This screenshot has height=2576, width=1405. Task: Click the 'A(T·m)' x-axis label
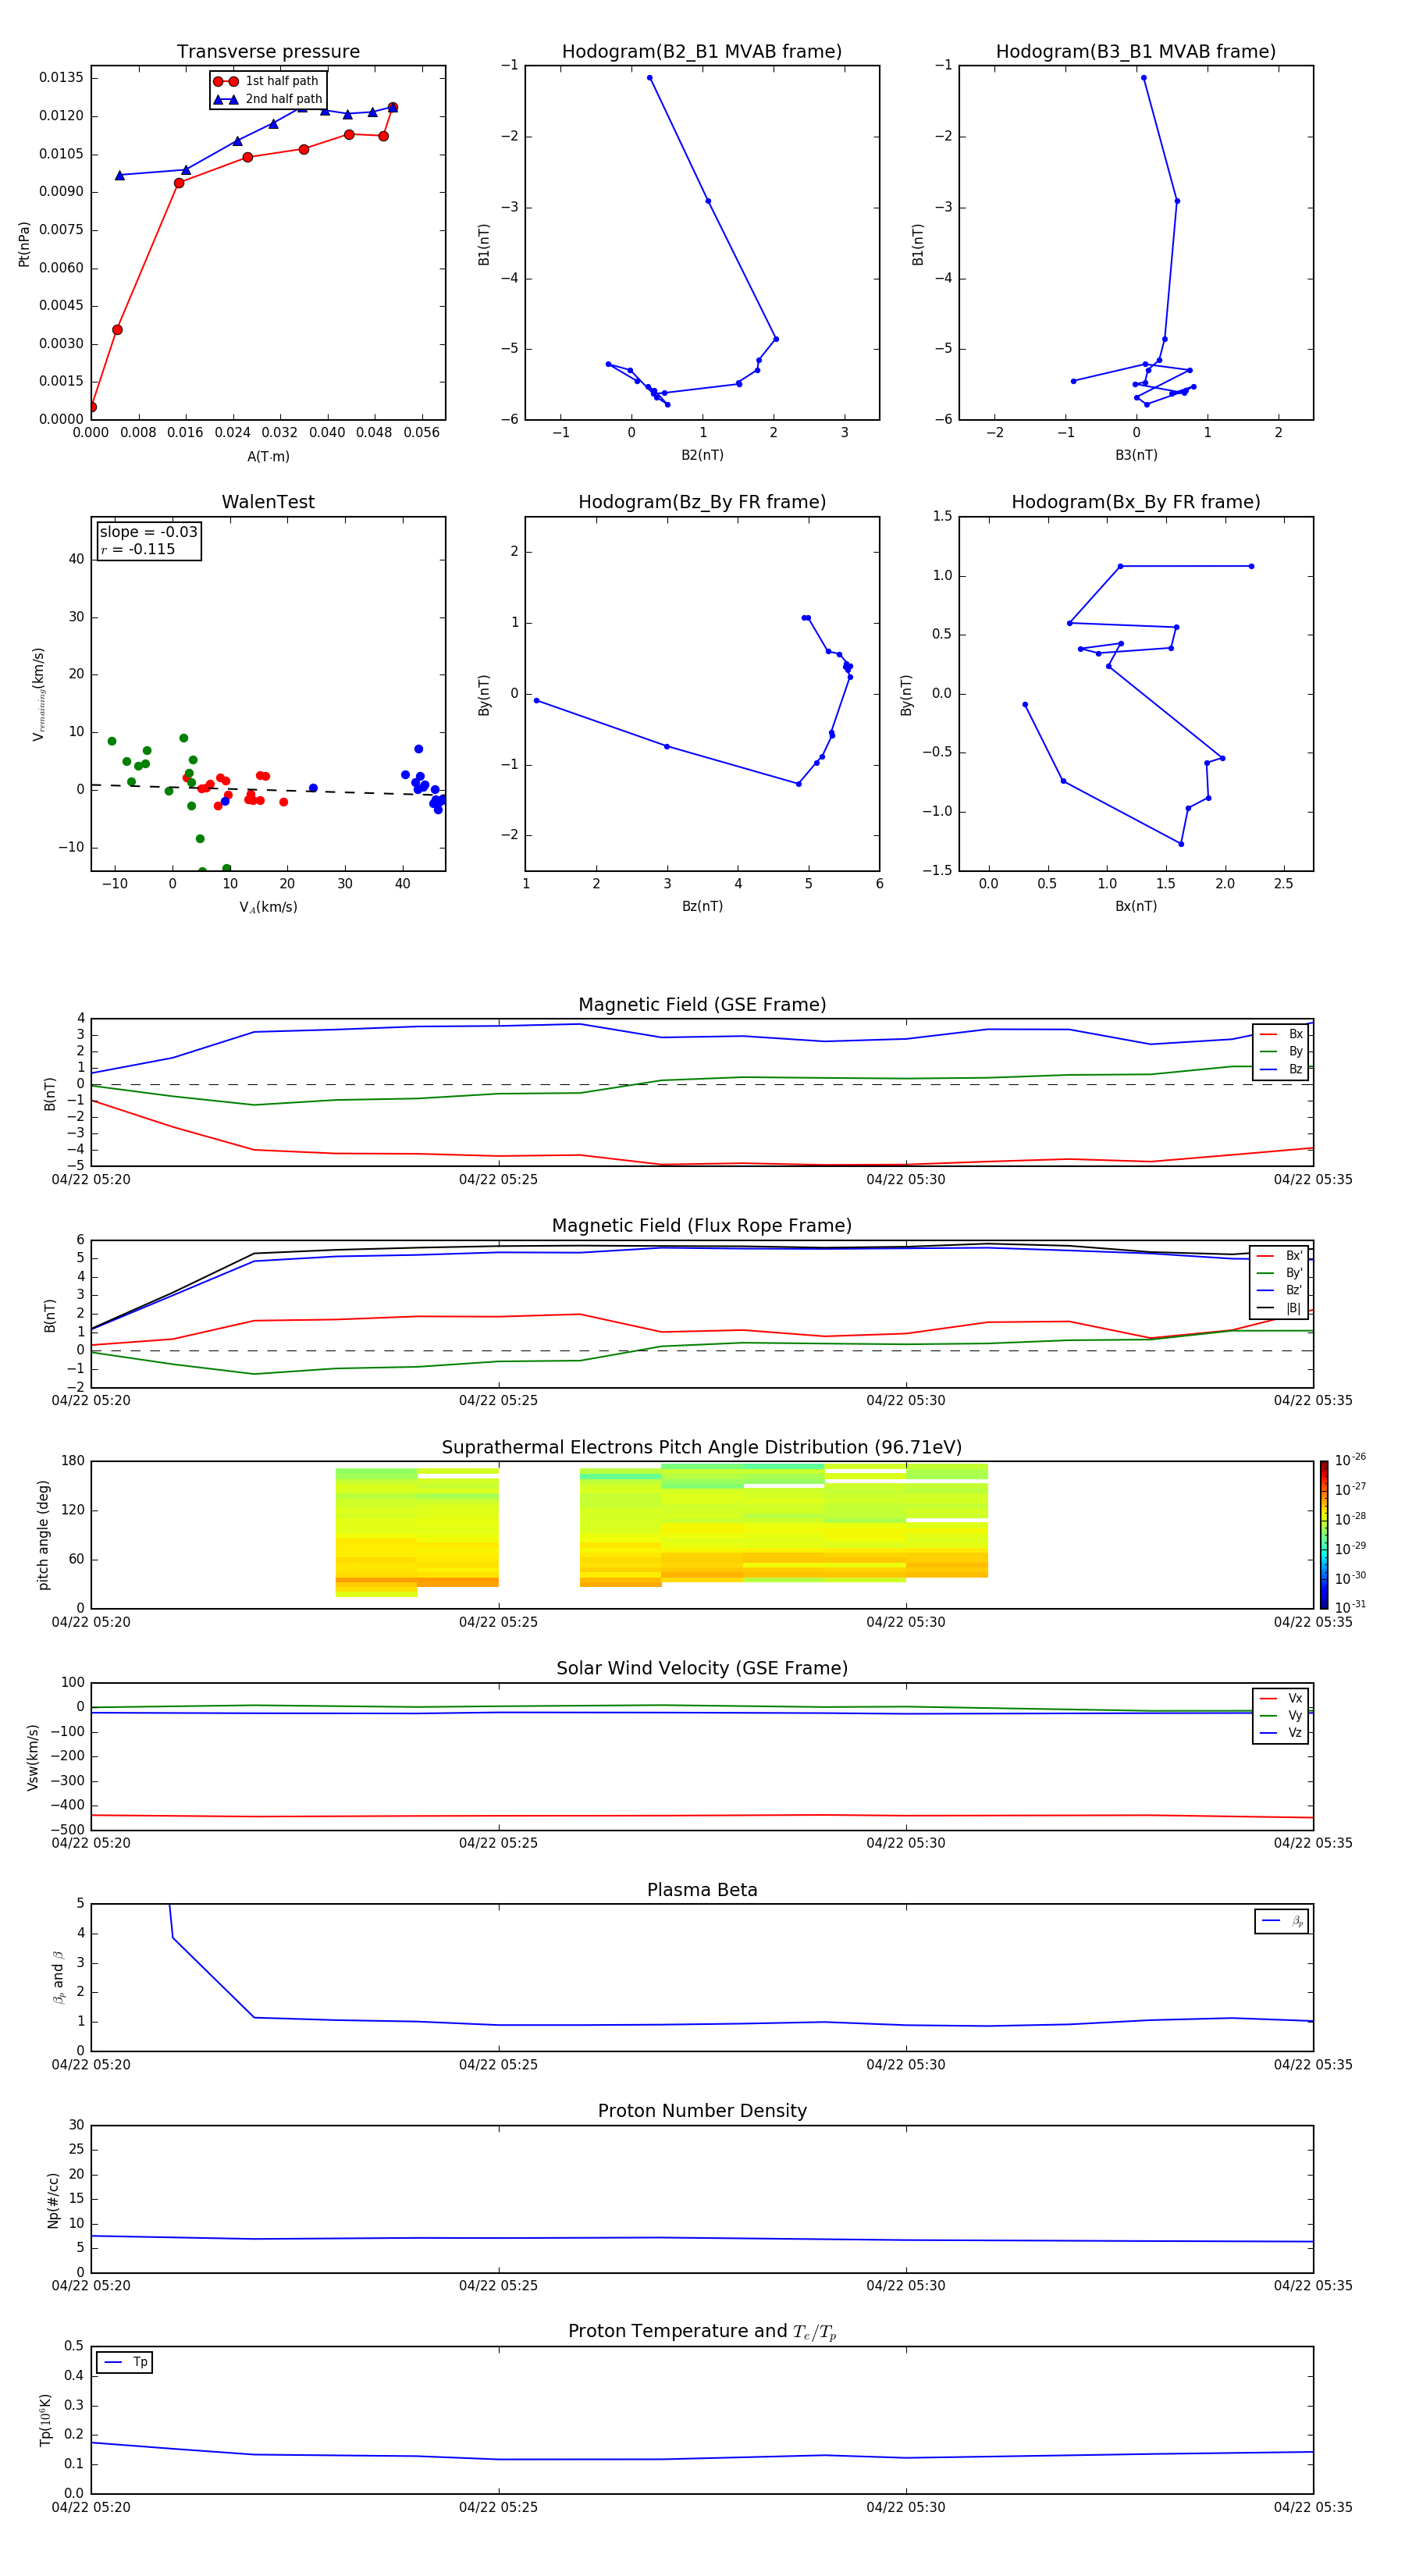268,456
